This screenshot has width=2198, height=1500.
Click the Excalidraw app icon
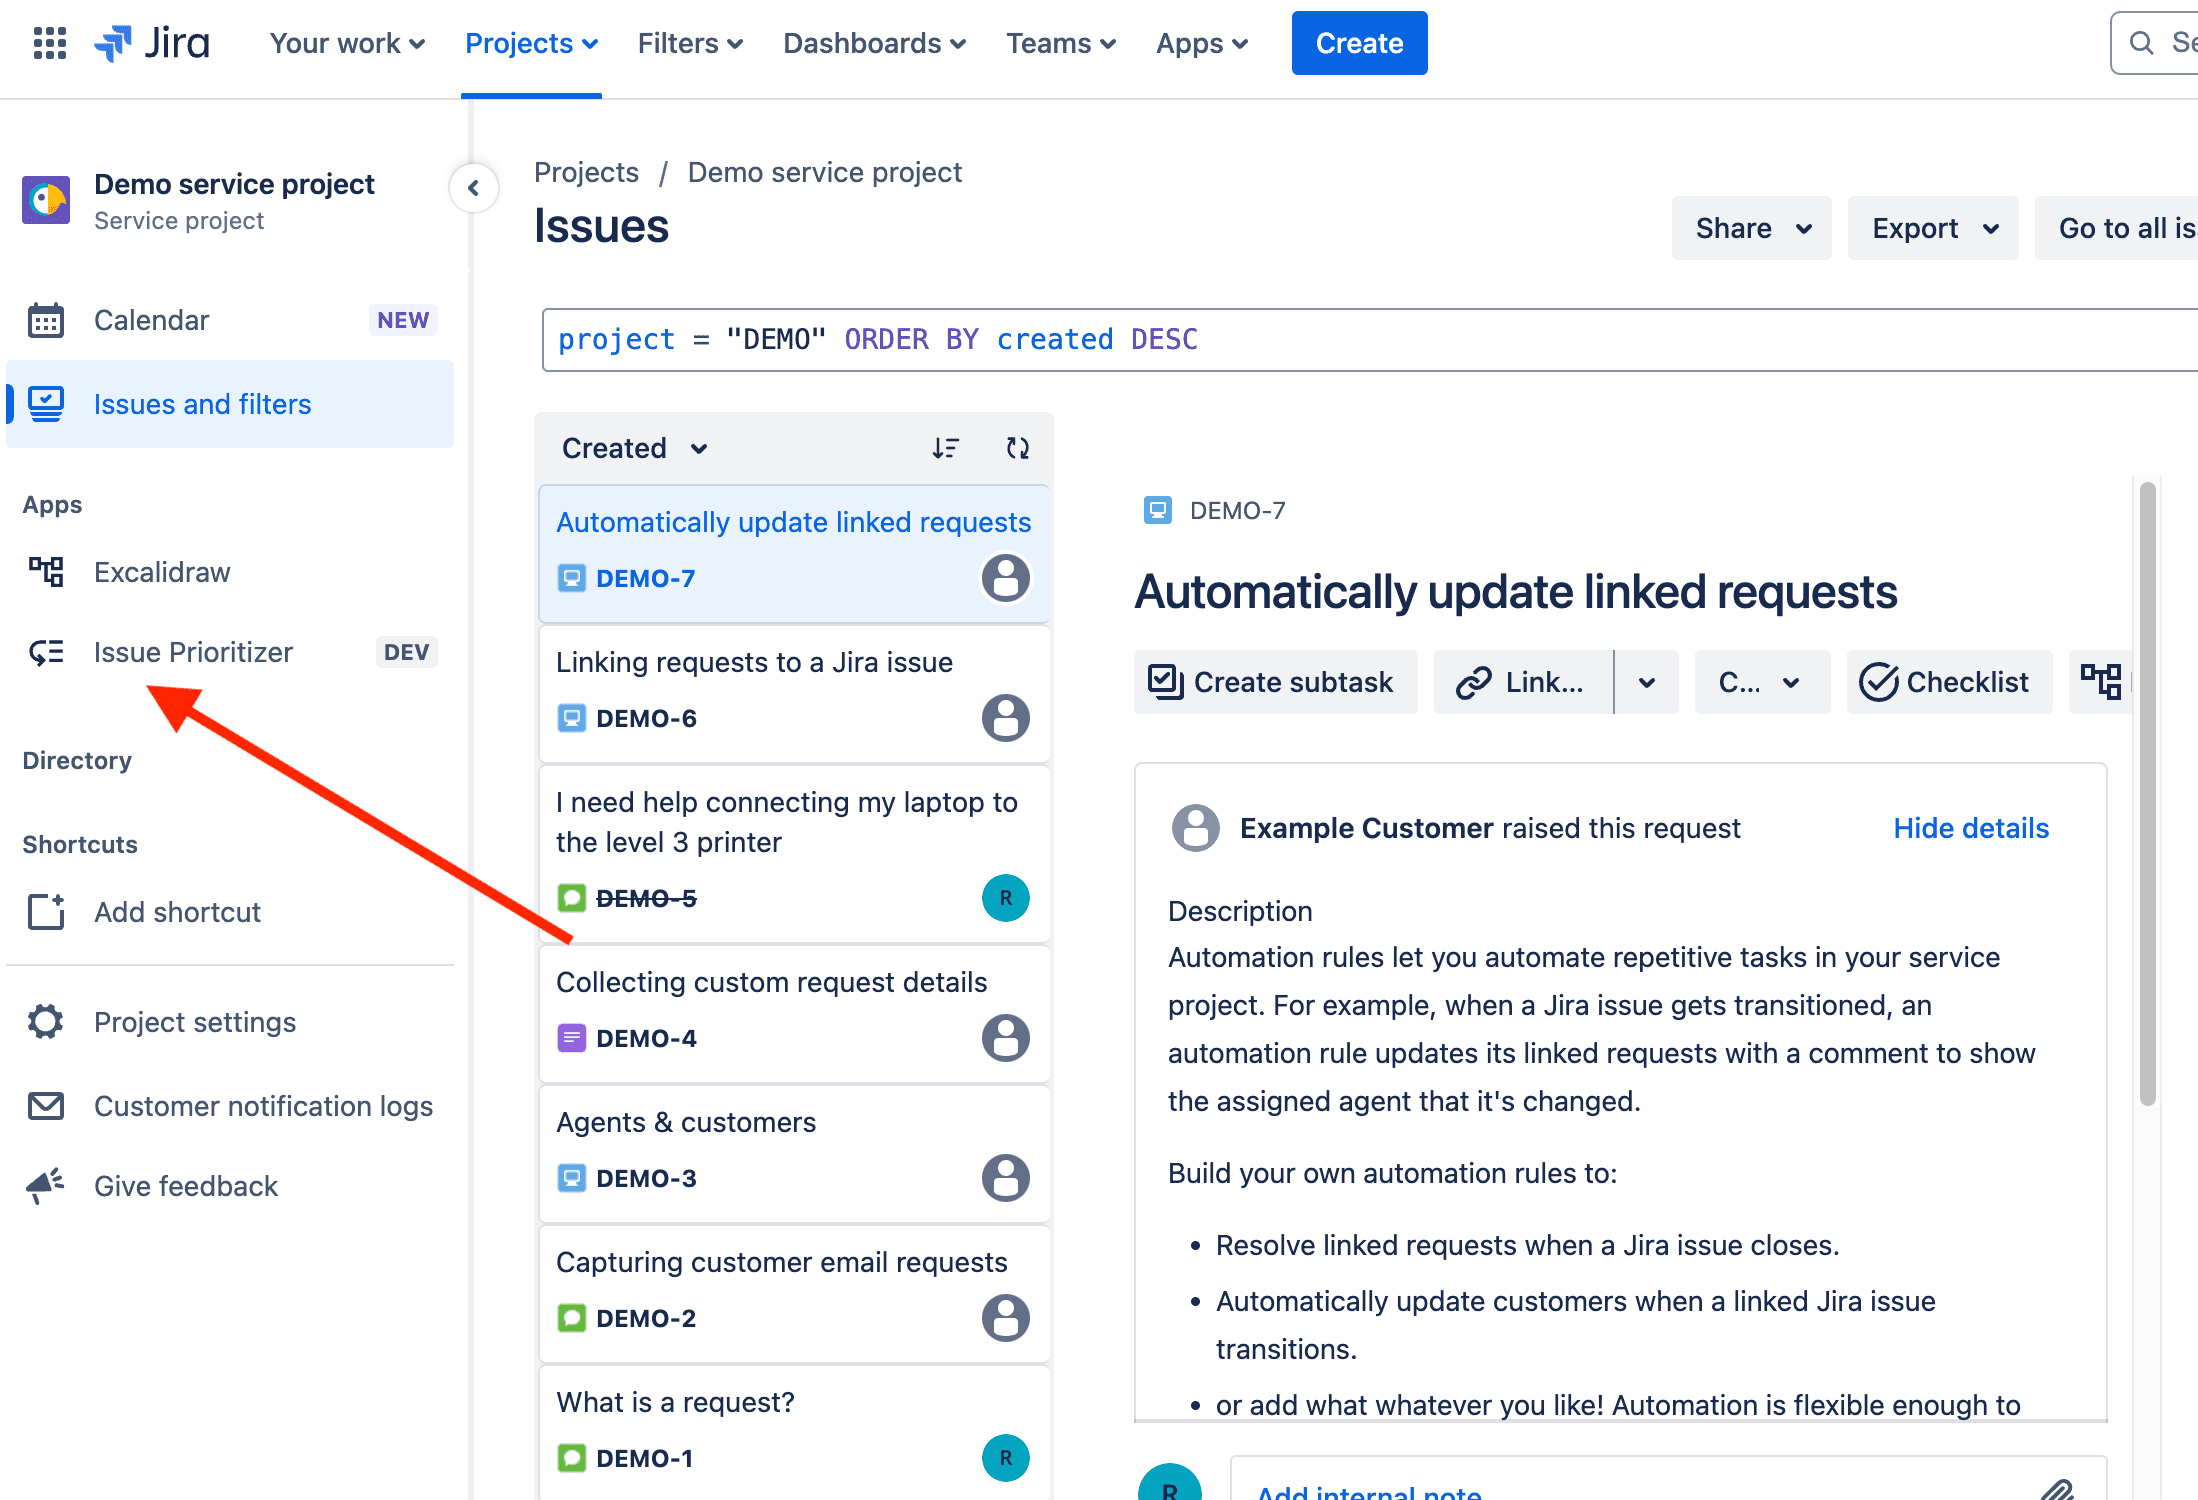coord(46,572)
